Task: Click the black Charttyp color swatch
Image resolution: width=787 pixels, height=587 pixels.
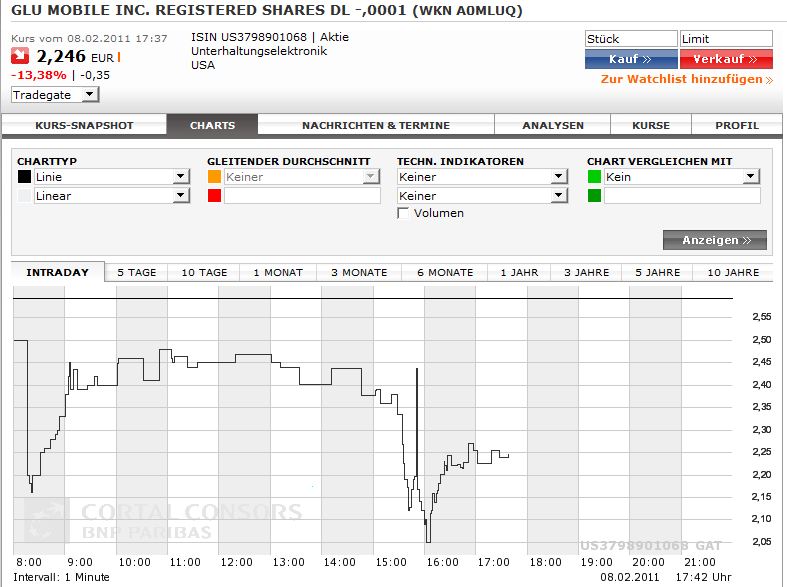Action: [24, 177]
